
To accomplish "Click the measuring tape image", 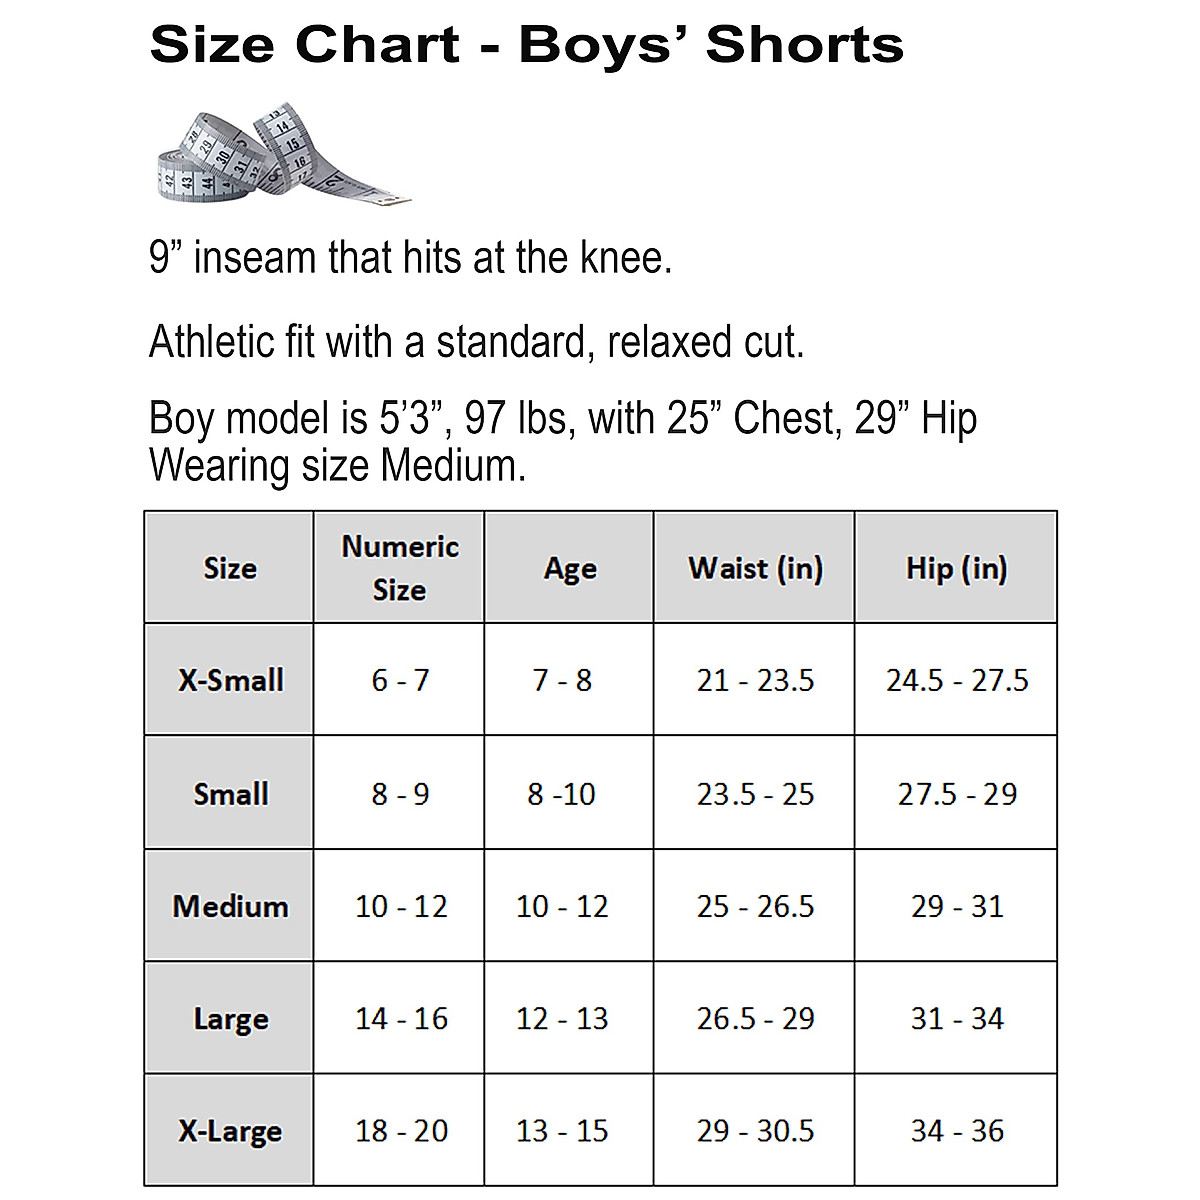I will point(283,154).
